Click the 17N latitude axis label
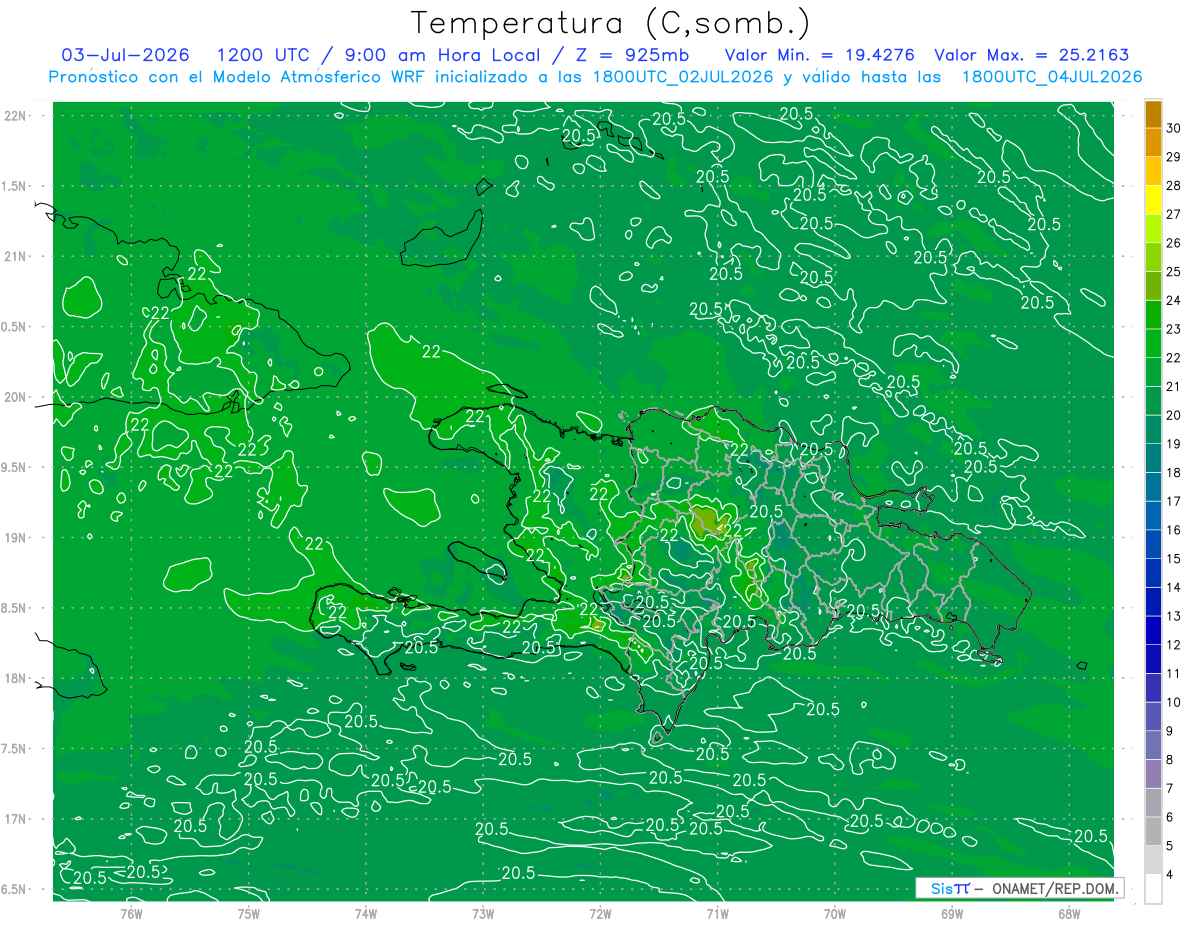 tap(17, 819)
